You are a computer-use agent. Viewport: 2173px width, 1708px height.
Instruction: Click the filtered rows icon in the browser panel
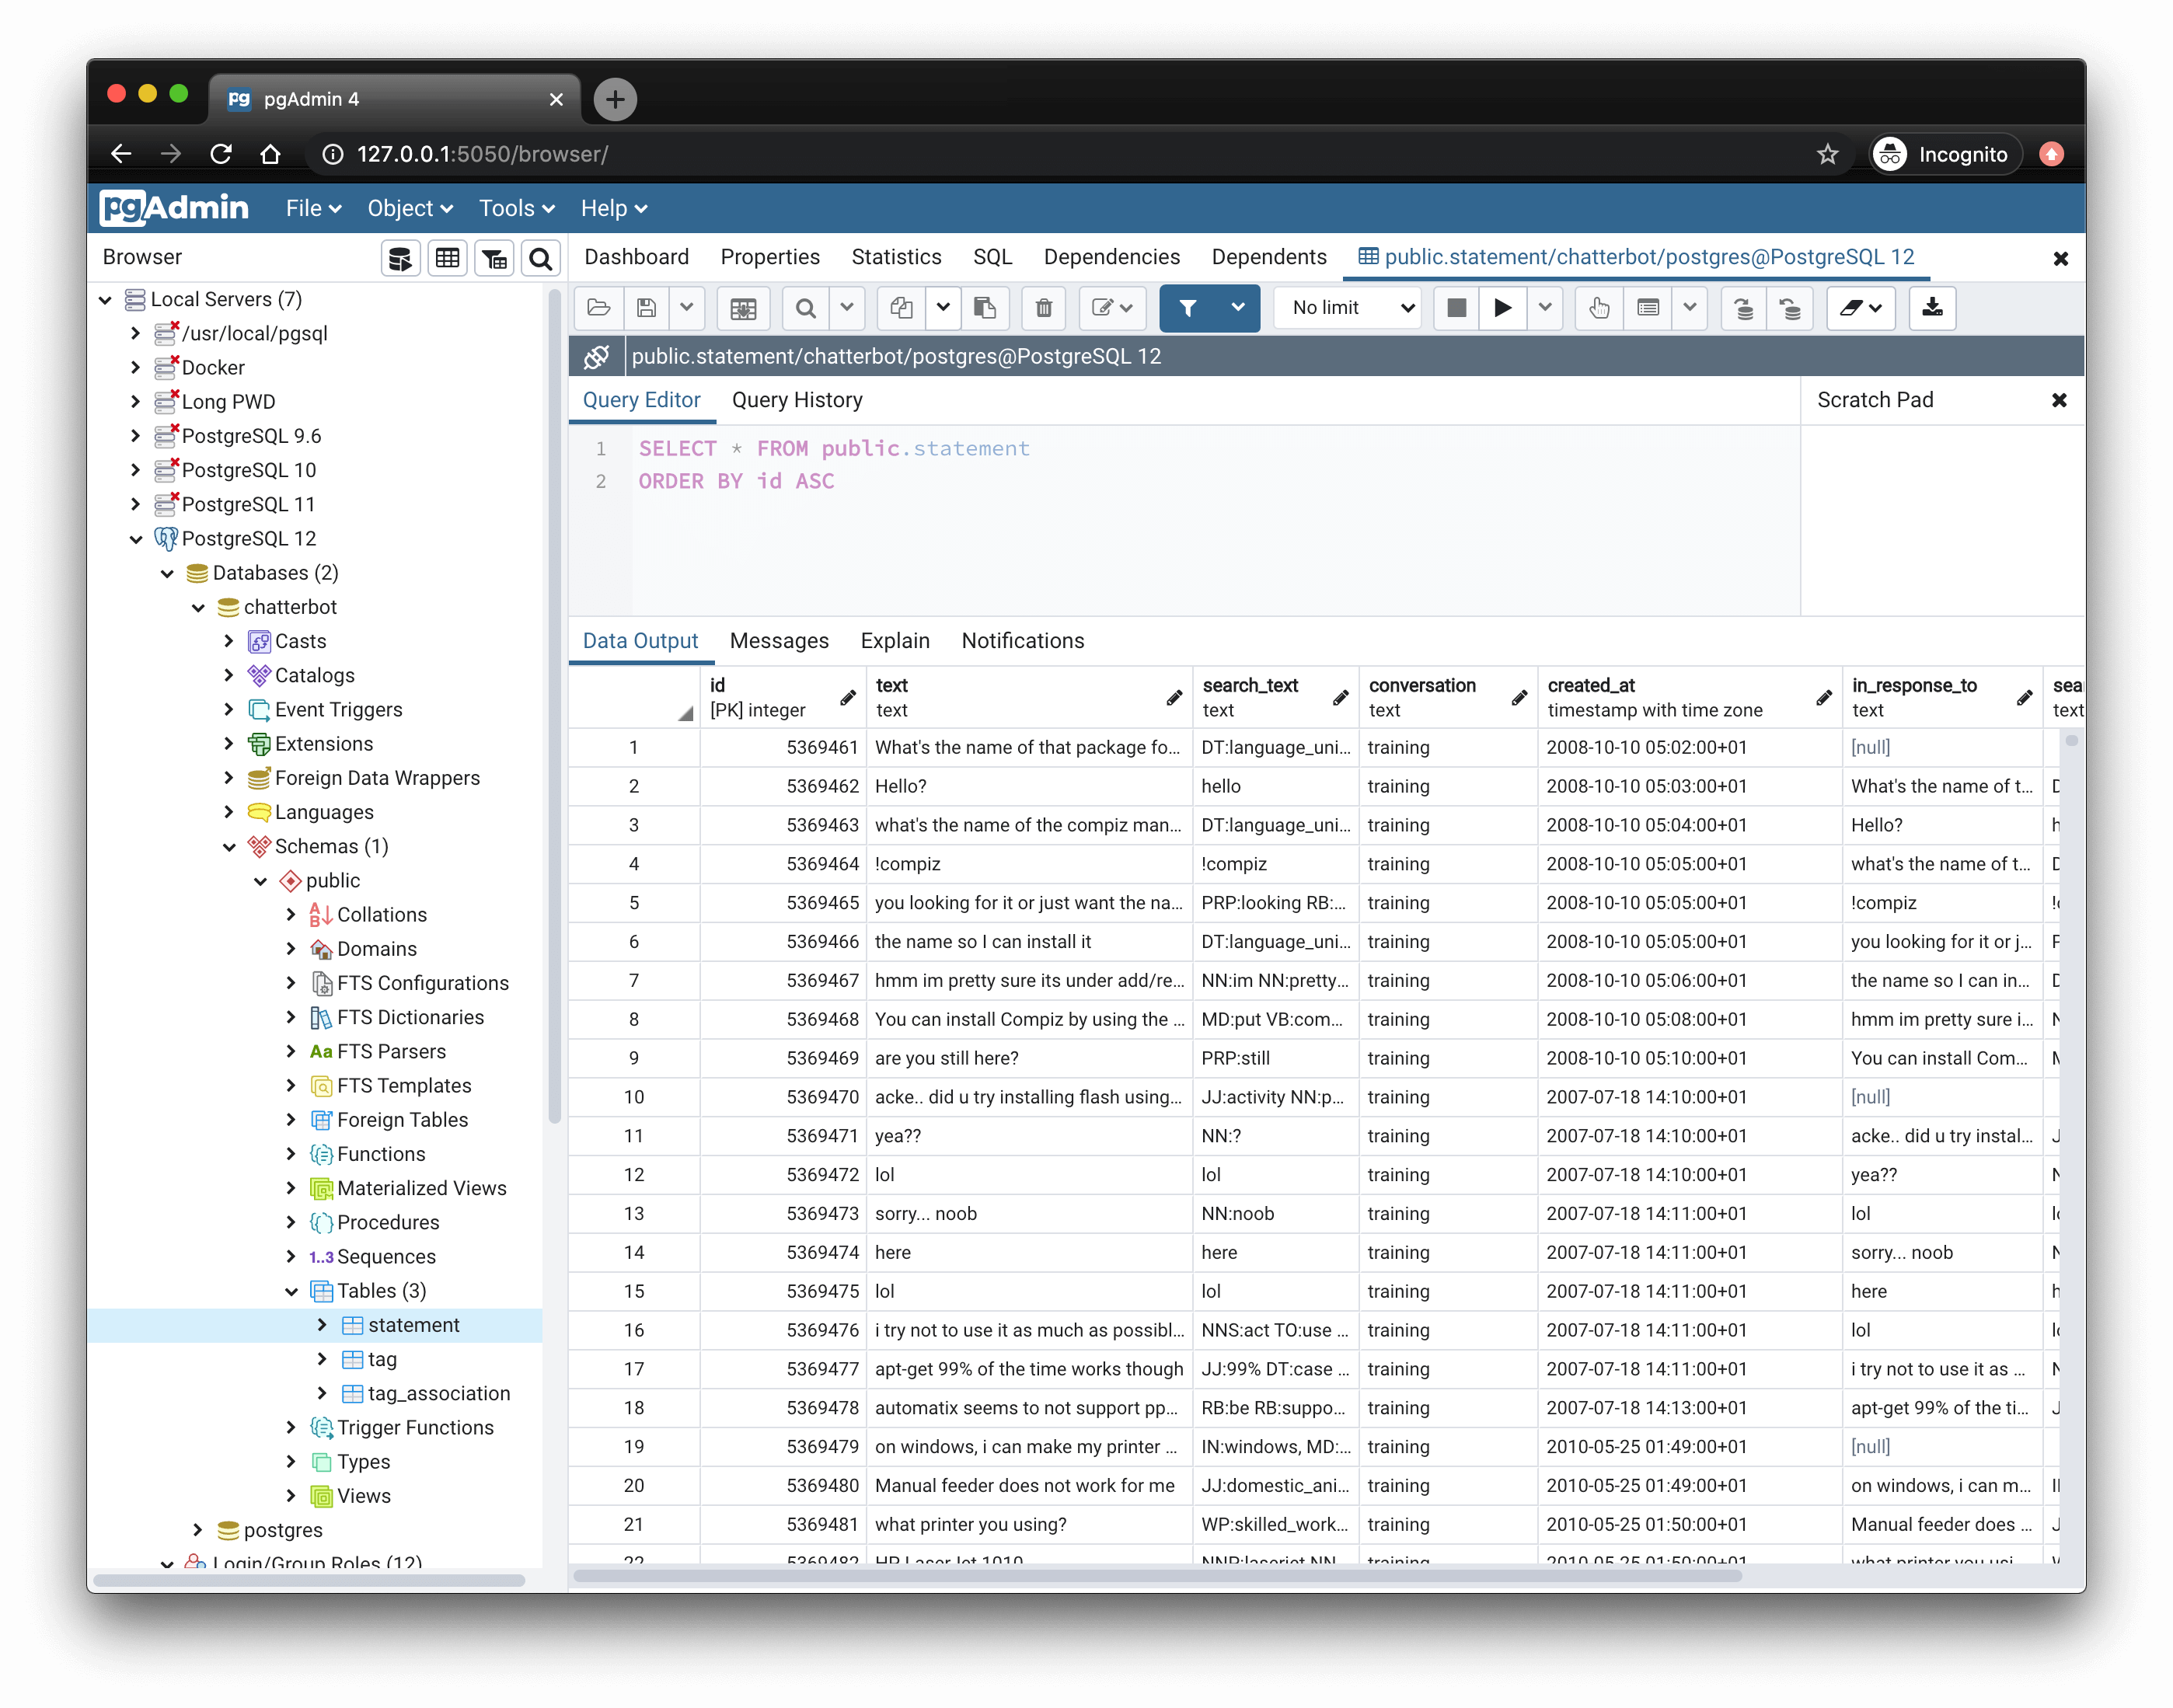coord(493,258)
